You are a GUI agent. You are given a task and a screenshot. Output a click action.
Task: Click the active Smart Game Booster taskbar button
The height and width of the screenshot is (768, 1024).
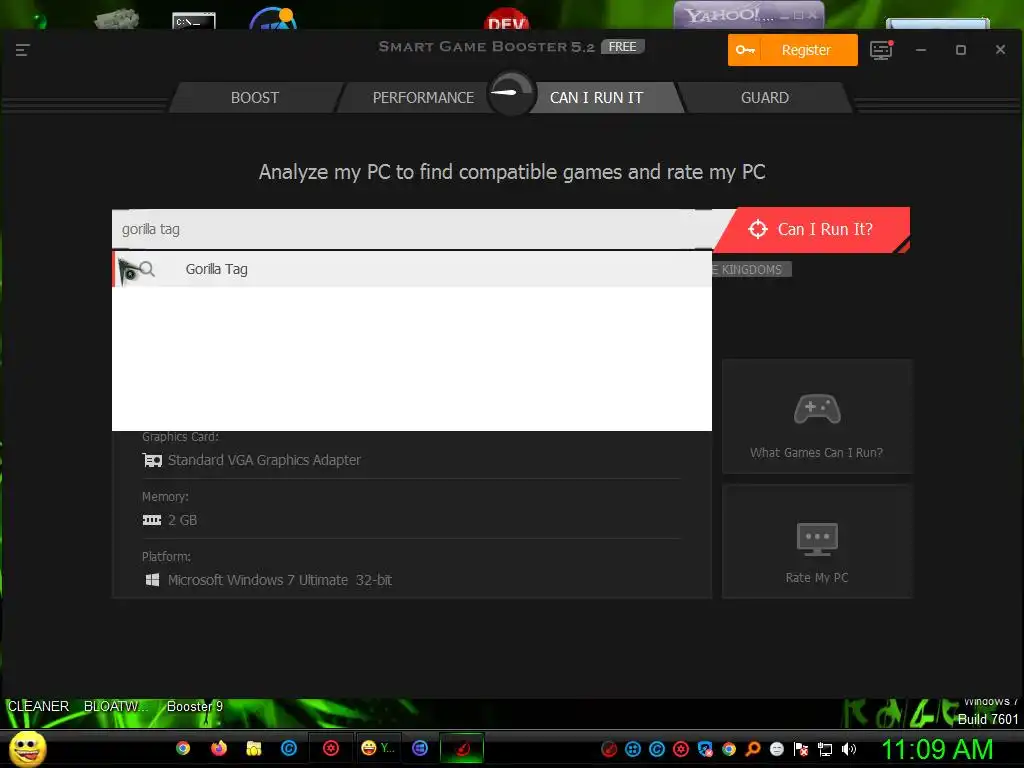coord(462,748)
